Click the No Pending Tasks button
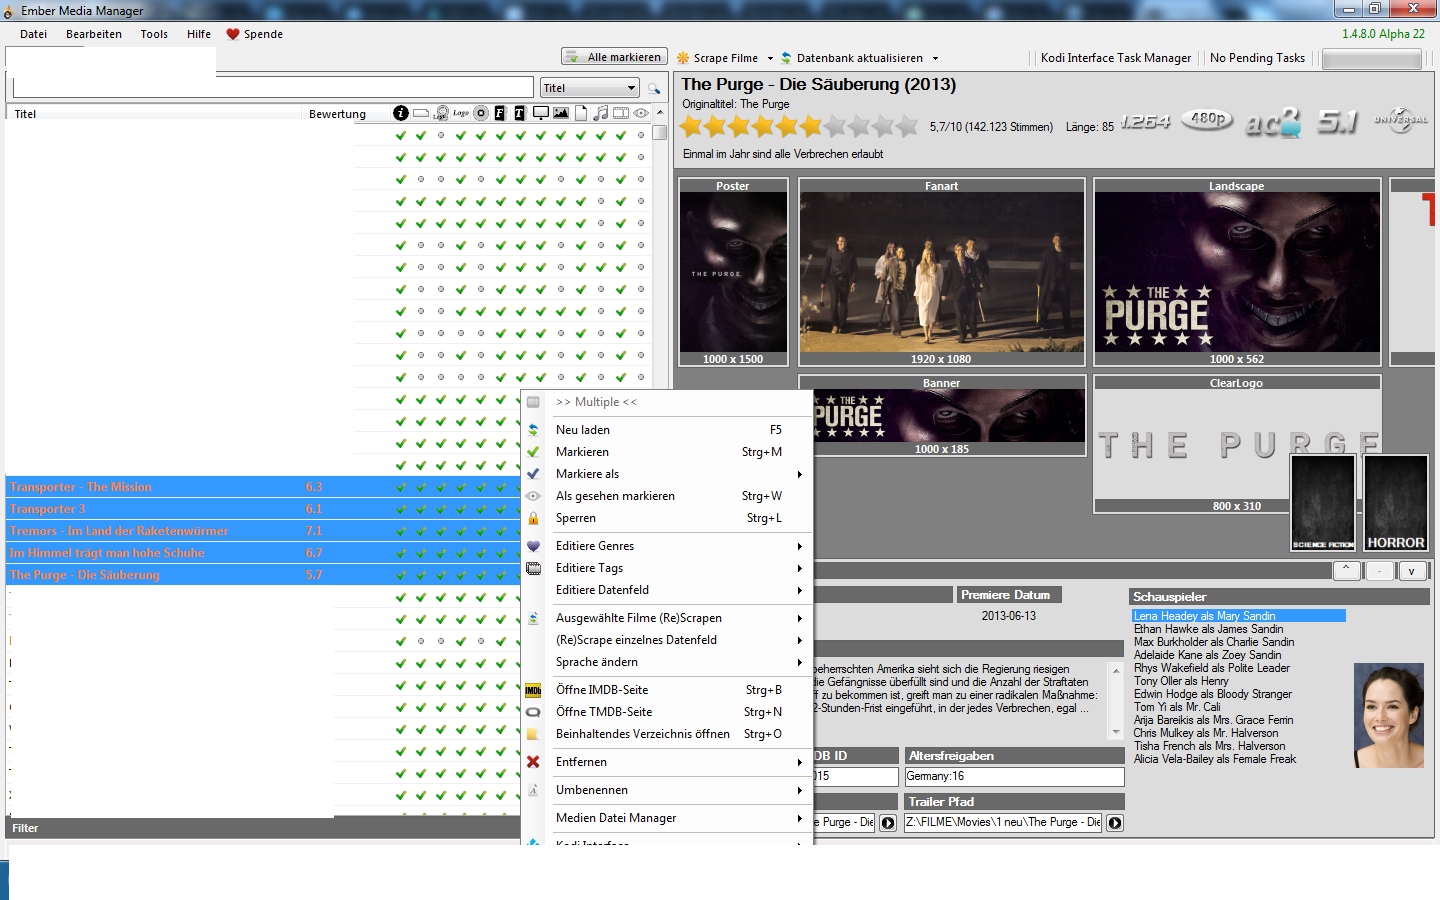1440x900 pixels. point(1257,58)
